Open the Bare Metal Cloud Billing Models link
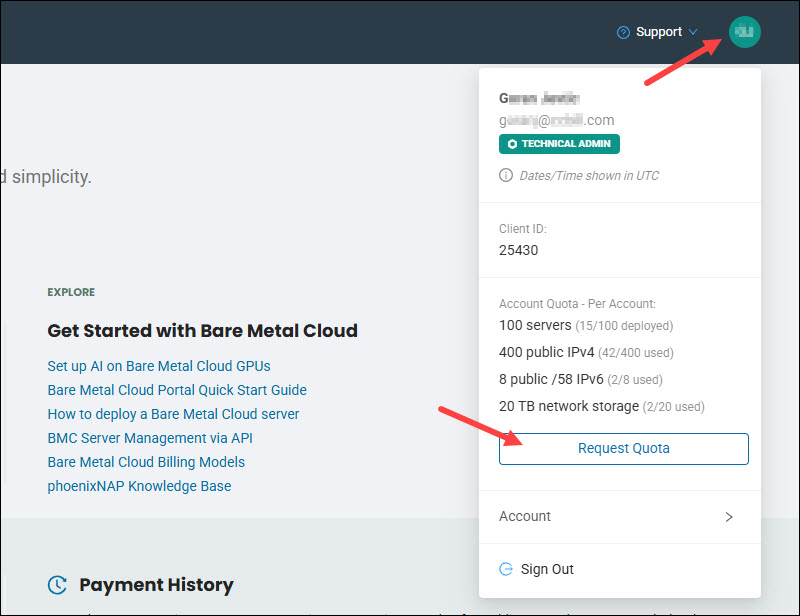The width and height of the screenshot is (800, 616). 146,462
